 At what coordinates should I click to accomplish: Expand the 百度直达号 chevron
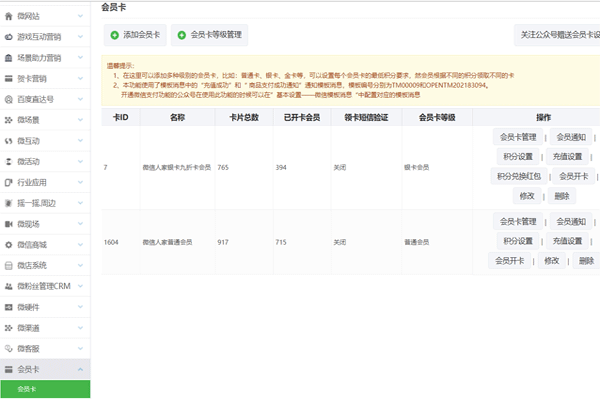[x=80, y=99]
